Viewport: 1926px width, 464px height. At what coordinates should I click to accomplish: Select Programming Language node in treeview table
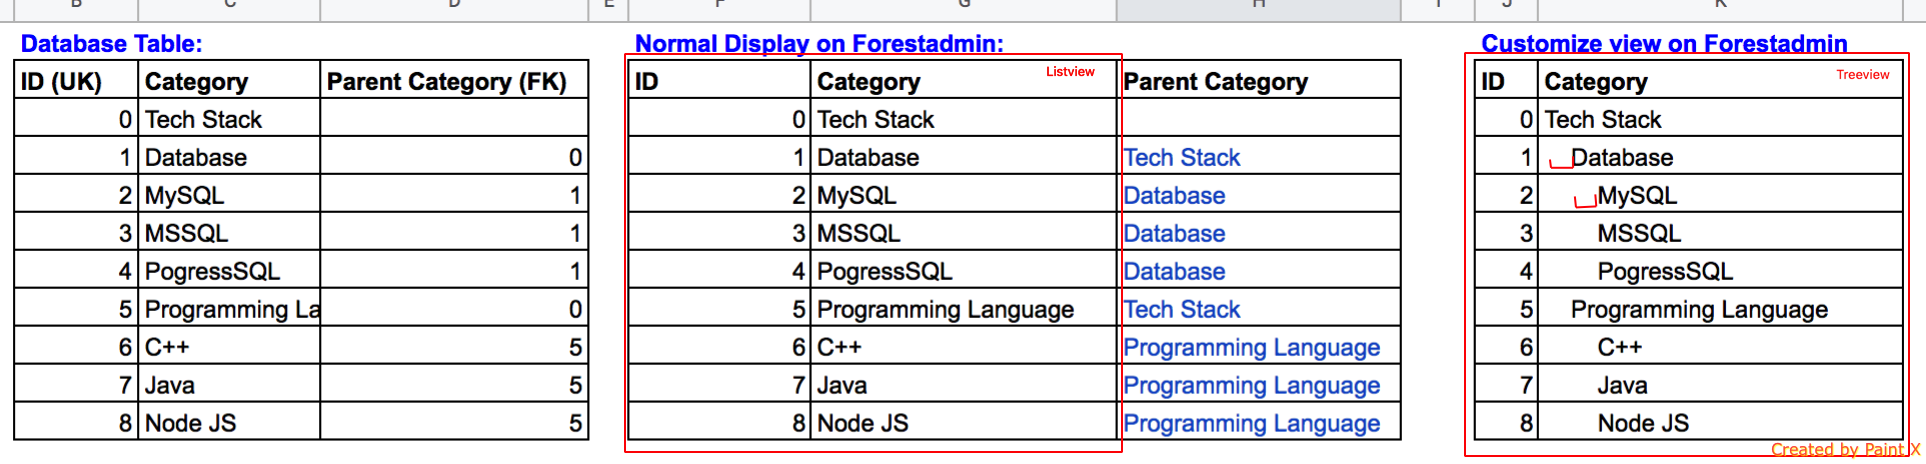pos(1698,310)
